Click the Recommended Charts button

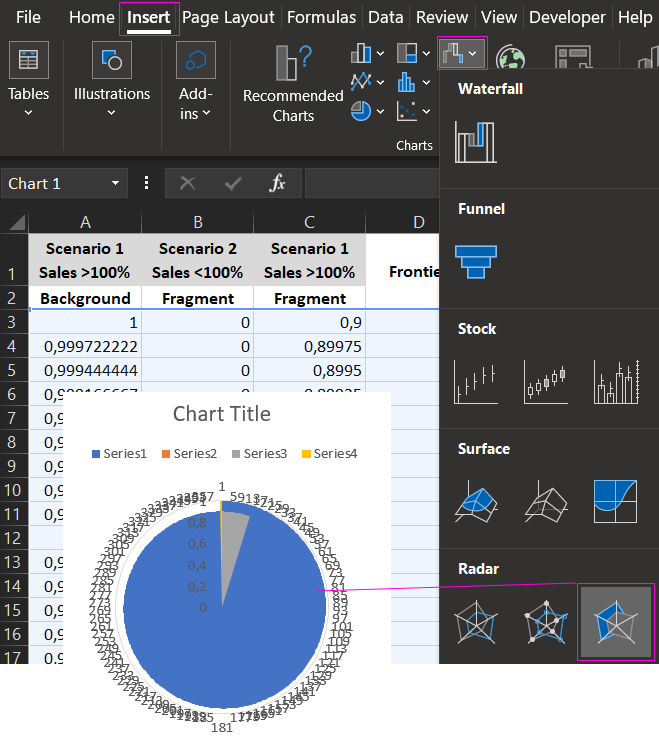(x=293, y=84)
